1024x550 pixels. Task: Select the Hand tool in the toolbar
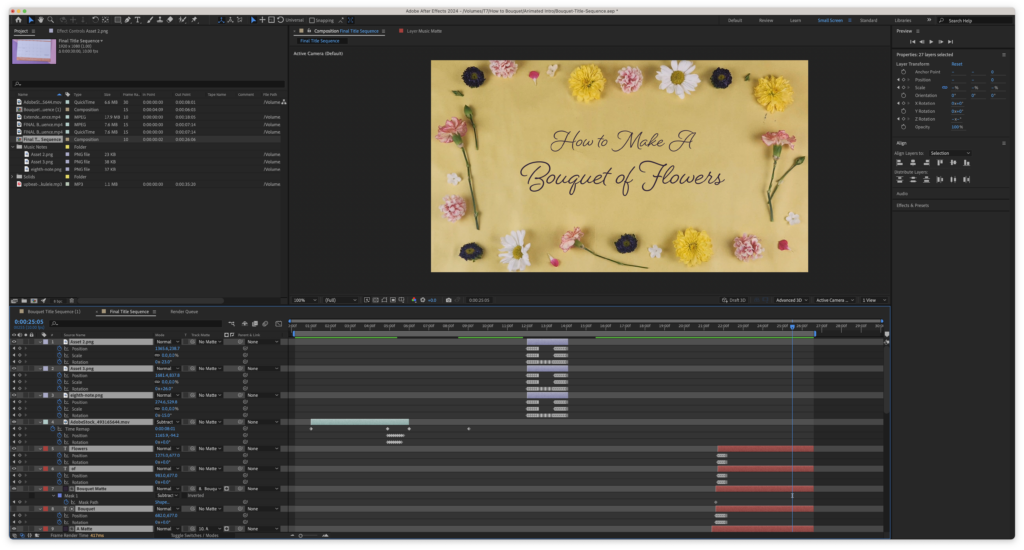(40, 20)
